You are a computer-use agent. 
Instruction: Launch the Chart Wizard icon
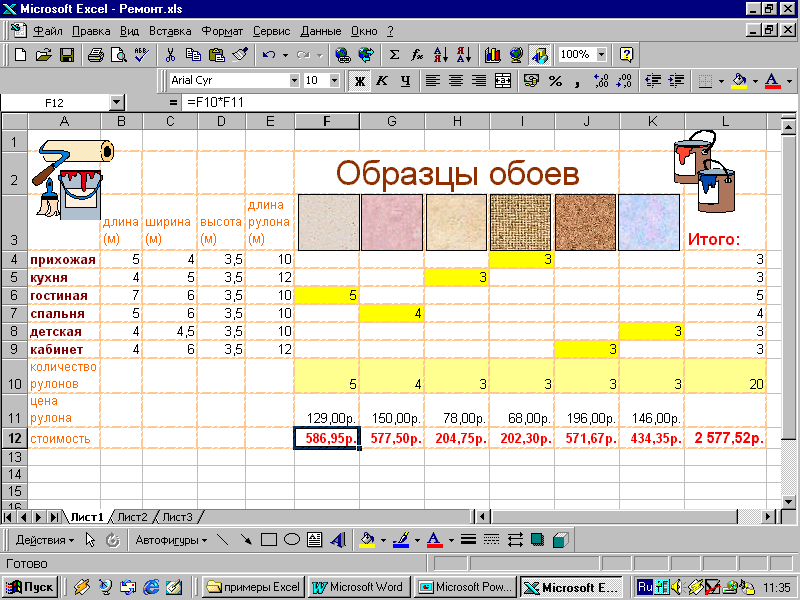click(x=492, y=55)
